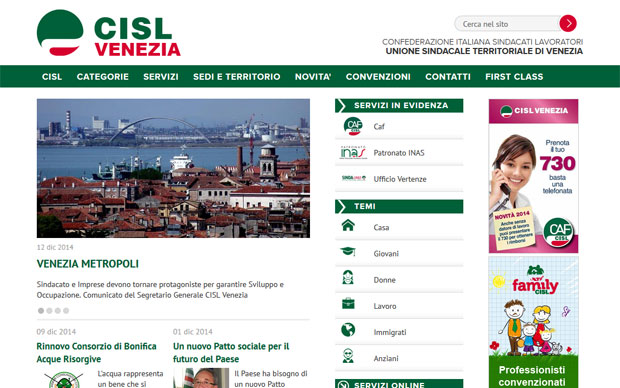Click the 12 dic 2014 date text
620x388 pixels.
tap(55, 247)
